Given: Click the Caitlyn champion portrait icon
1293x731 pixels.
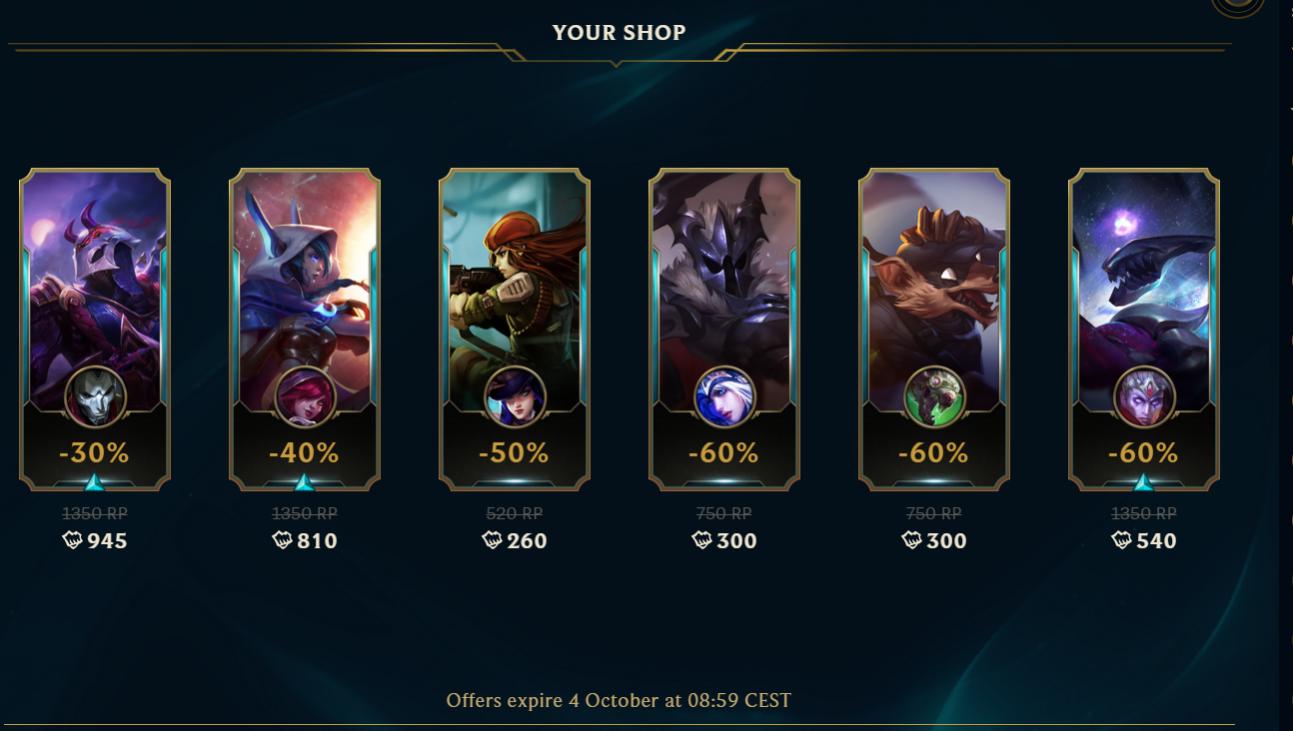Looking at the screenshot, I should tap(515, 397).
